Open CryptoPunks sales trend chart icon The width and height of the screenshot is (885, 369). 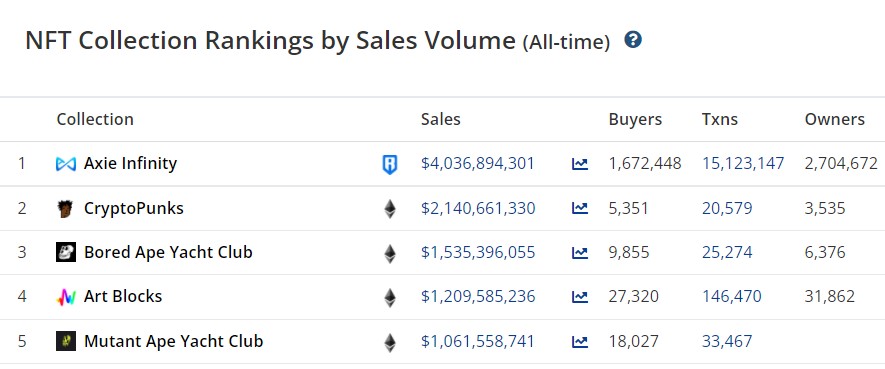click(x=580, y=209)
